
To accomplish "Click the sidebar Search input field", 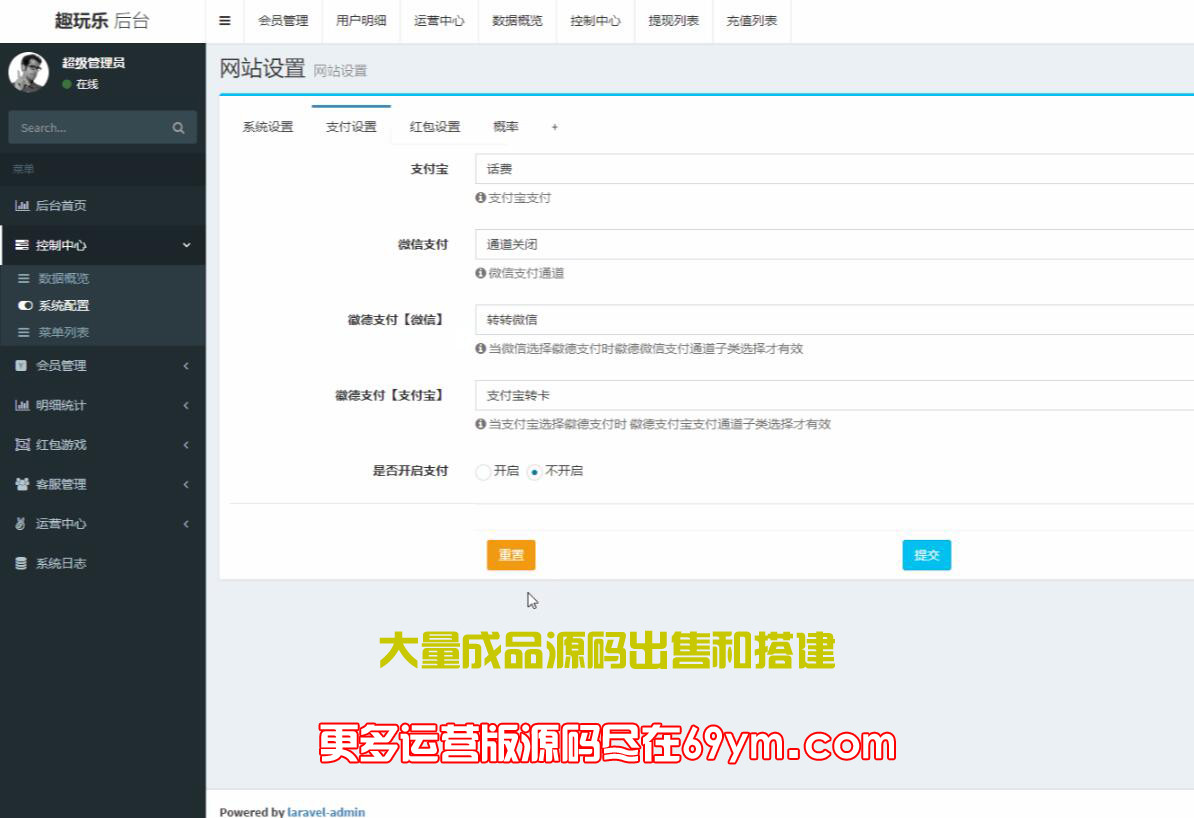I will click(x=90, y=128).
